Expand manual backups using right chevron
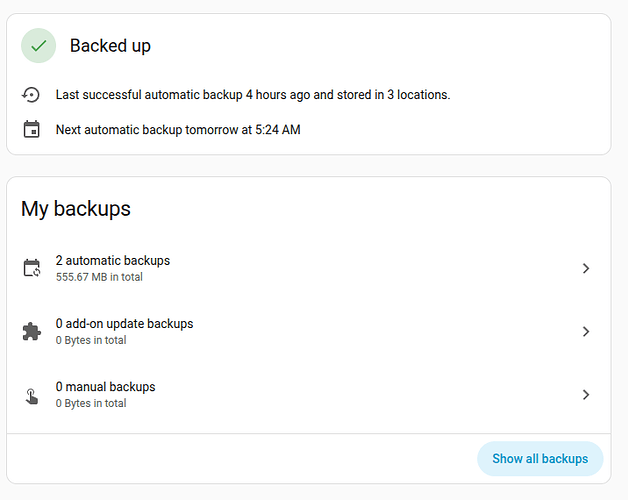Image resolution: width=628 pixels, height=500 pixels. pos(586,395)
